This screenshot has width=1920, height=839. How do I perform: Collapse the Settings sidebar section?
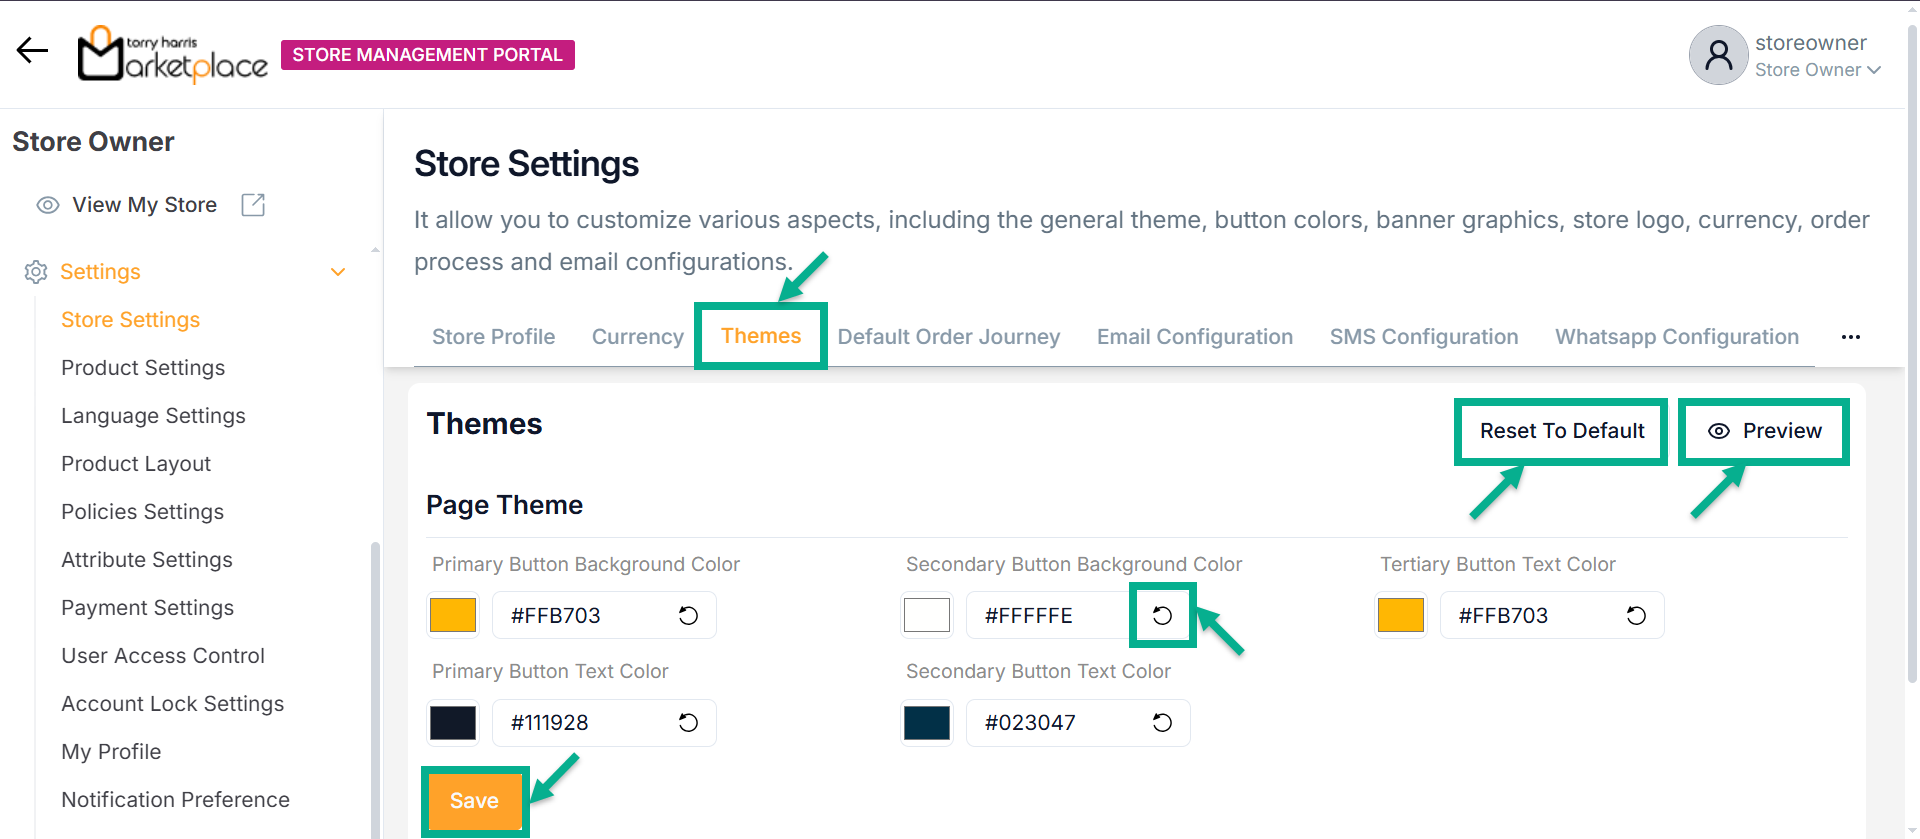click(x=338, y=272)
